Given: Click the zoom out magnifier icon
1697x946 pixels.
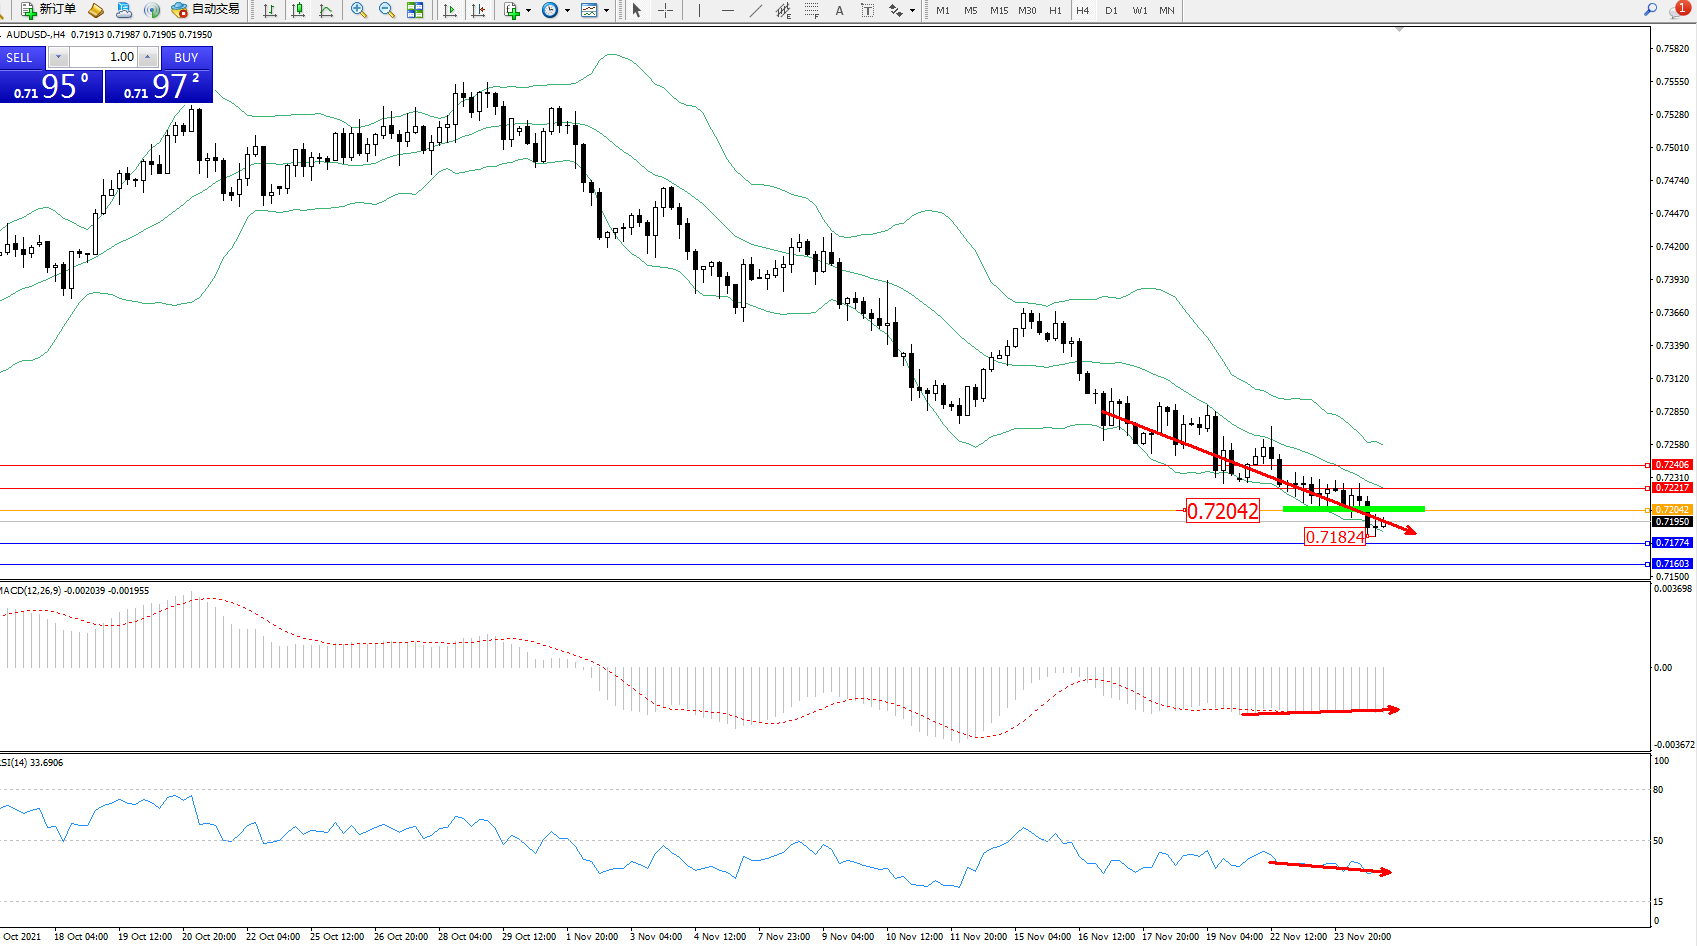Looking at the screenshot, I should 386,10.
